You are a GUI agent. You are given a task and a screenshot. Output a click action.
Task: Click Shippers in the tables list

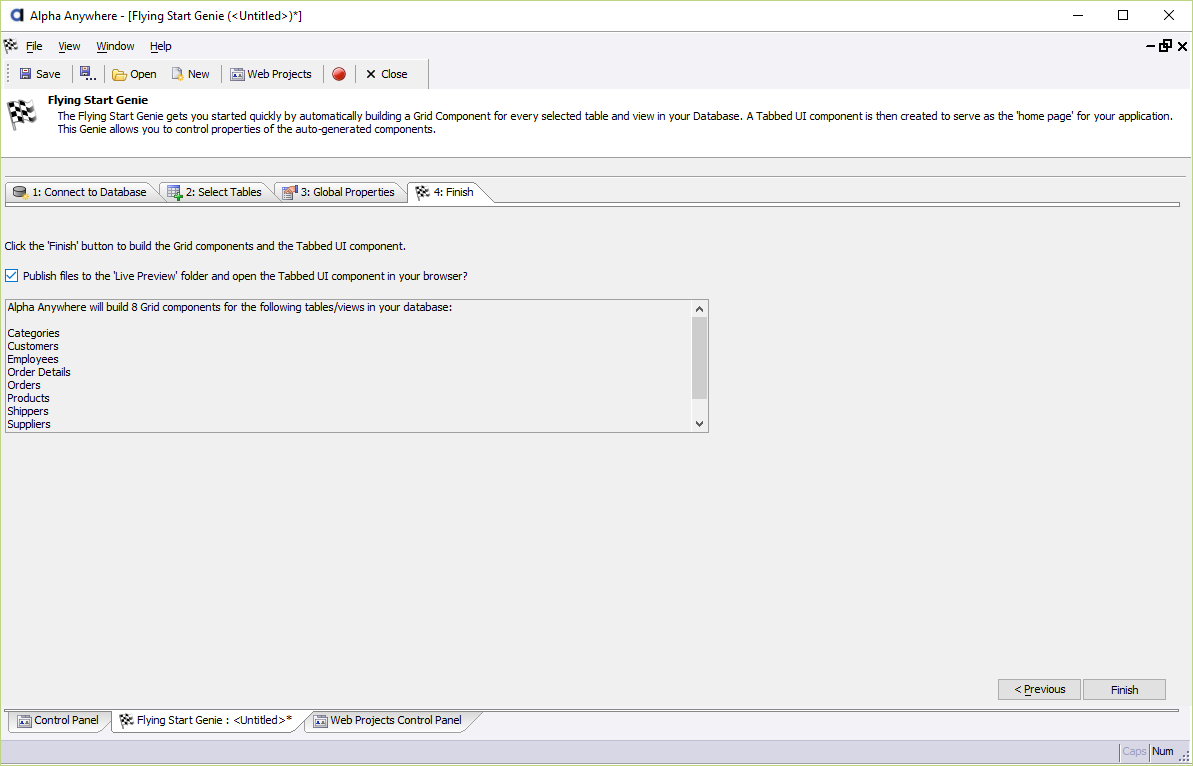coord(27,411)
